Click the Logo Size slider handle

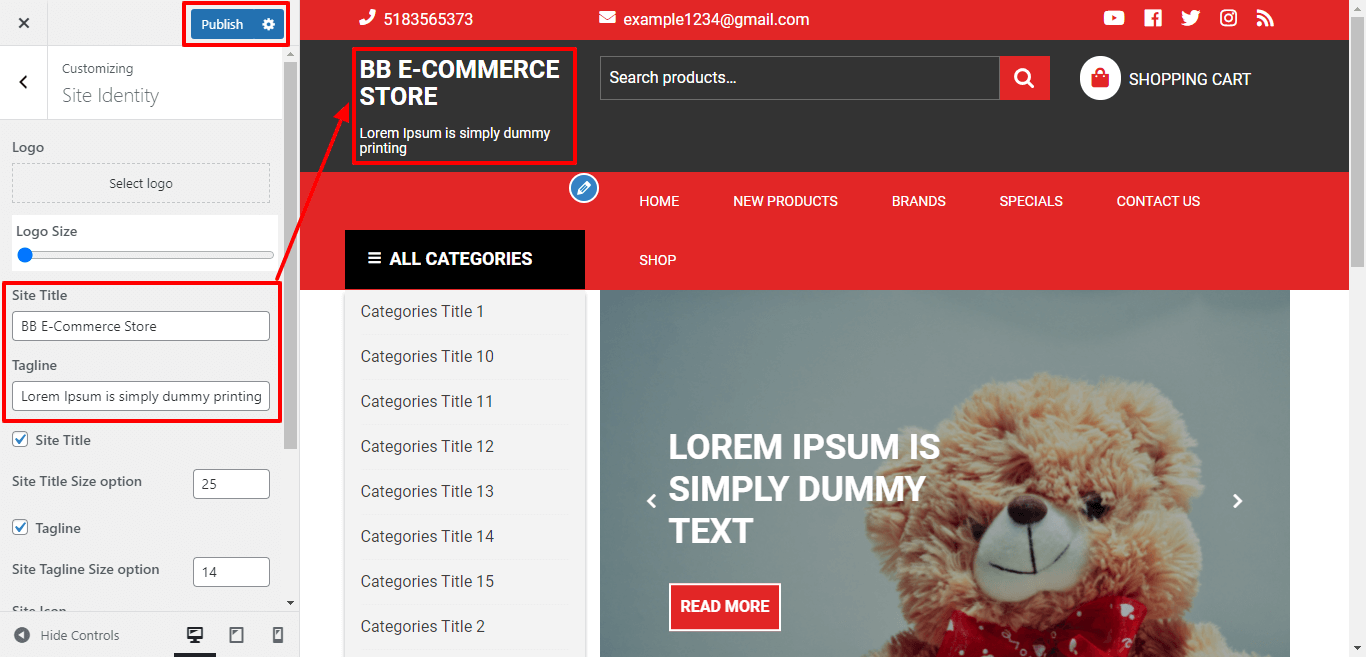pyautogui.click(x=25, y=255)
